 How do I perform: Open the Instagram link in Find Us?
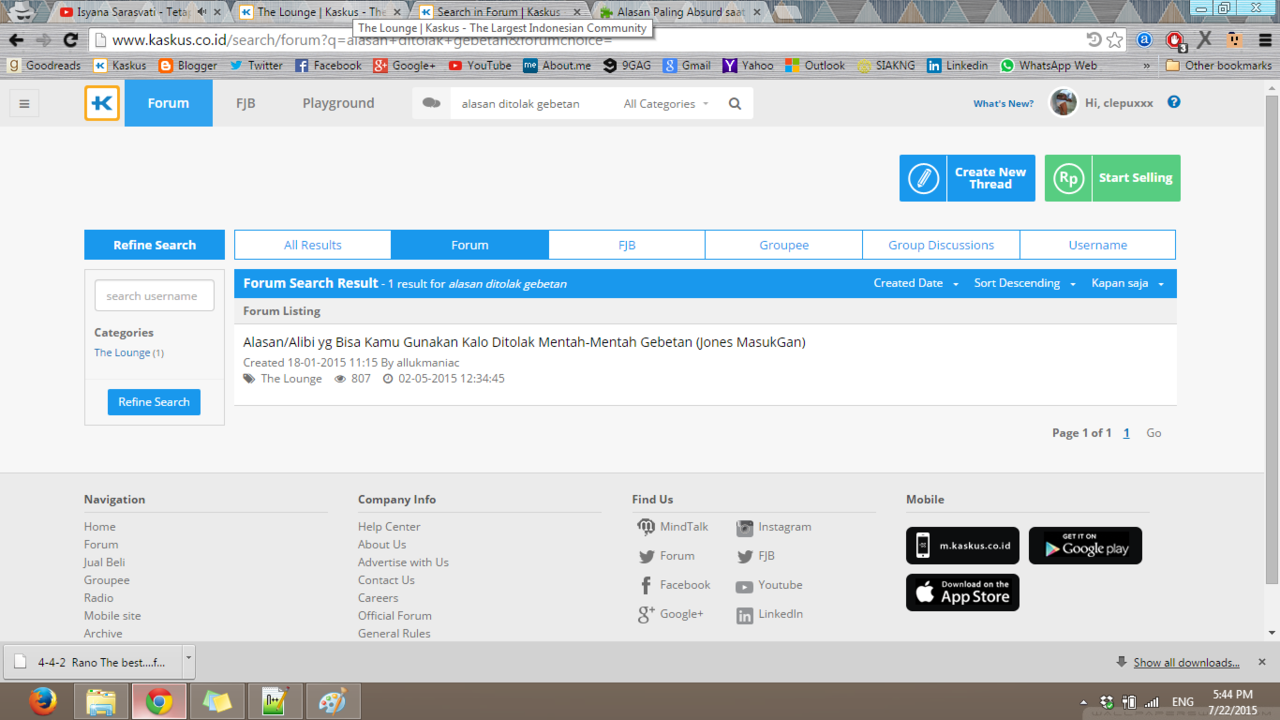[x=774, y=527]
